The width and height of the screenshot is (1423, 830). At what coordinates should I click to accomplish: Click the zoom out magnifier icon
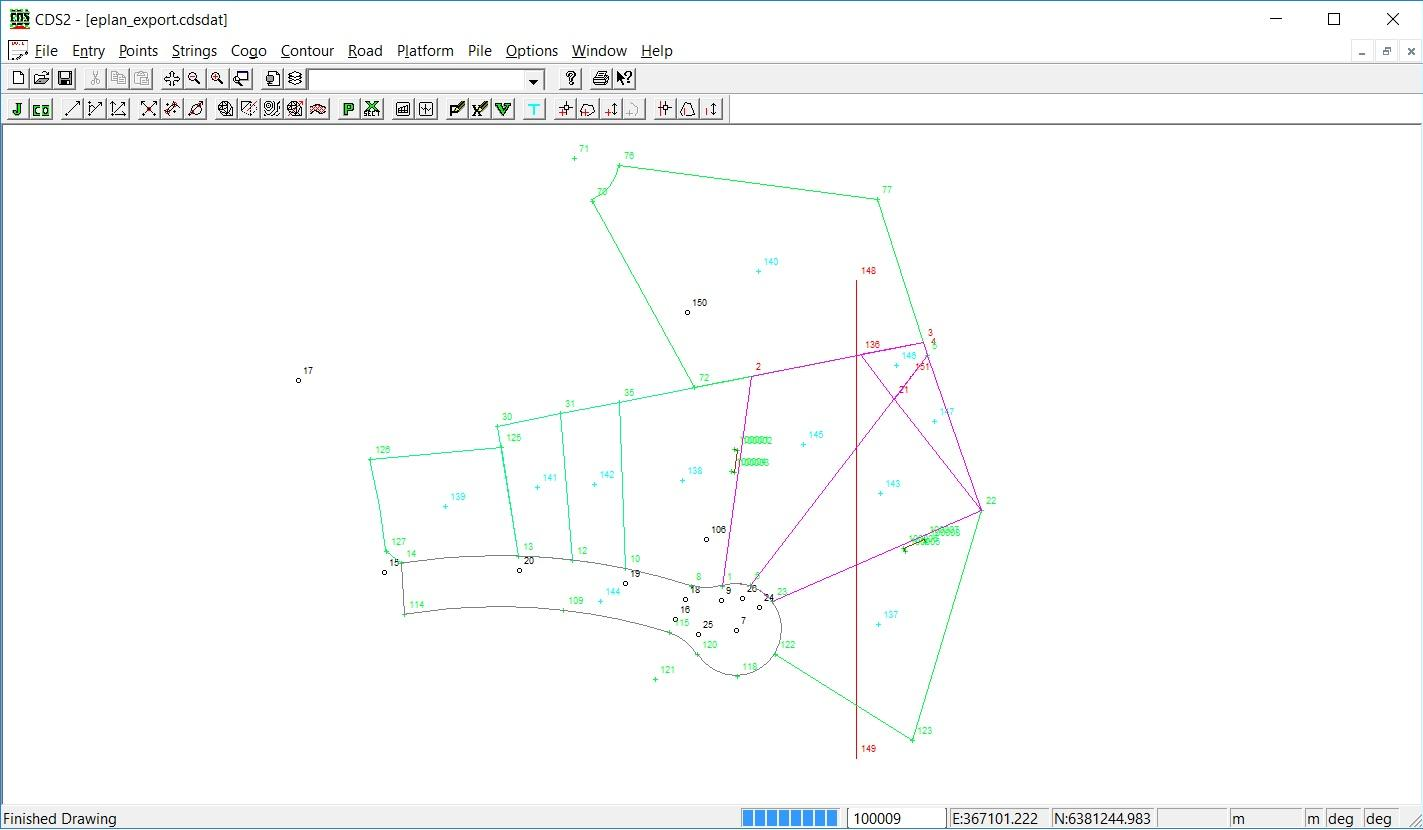(195, 79)
